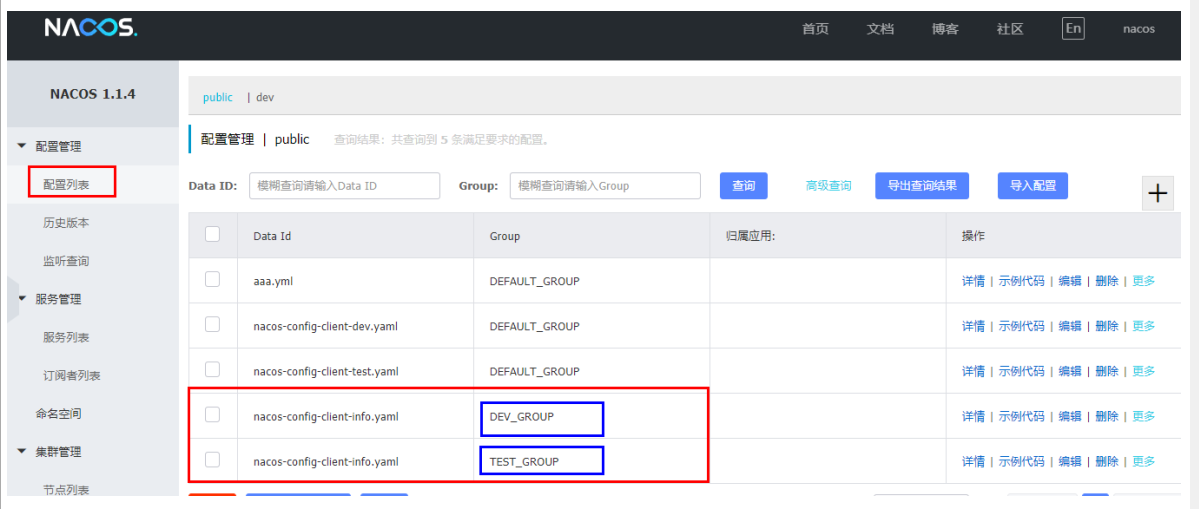The image size is (1199, 509).
Task: Click the NACOS 1.1.4 version label
Action: [x=93, y=94]
